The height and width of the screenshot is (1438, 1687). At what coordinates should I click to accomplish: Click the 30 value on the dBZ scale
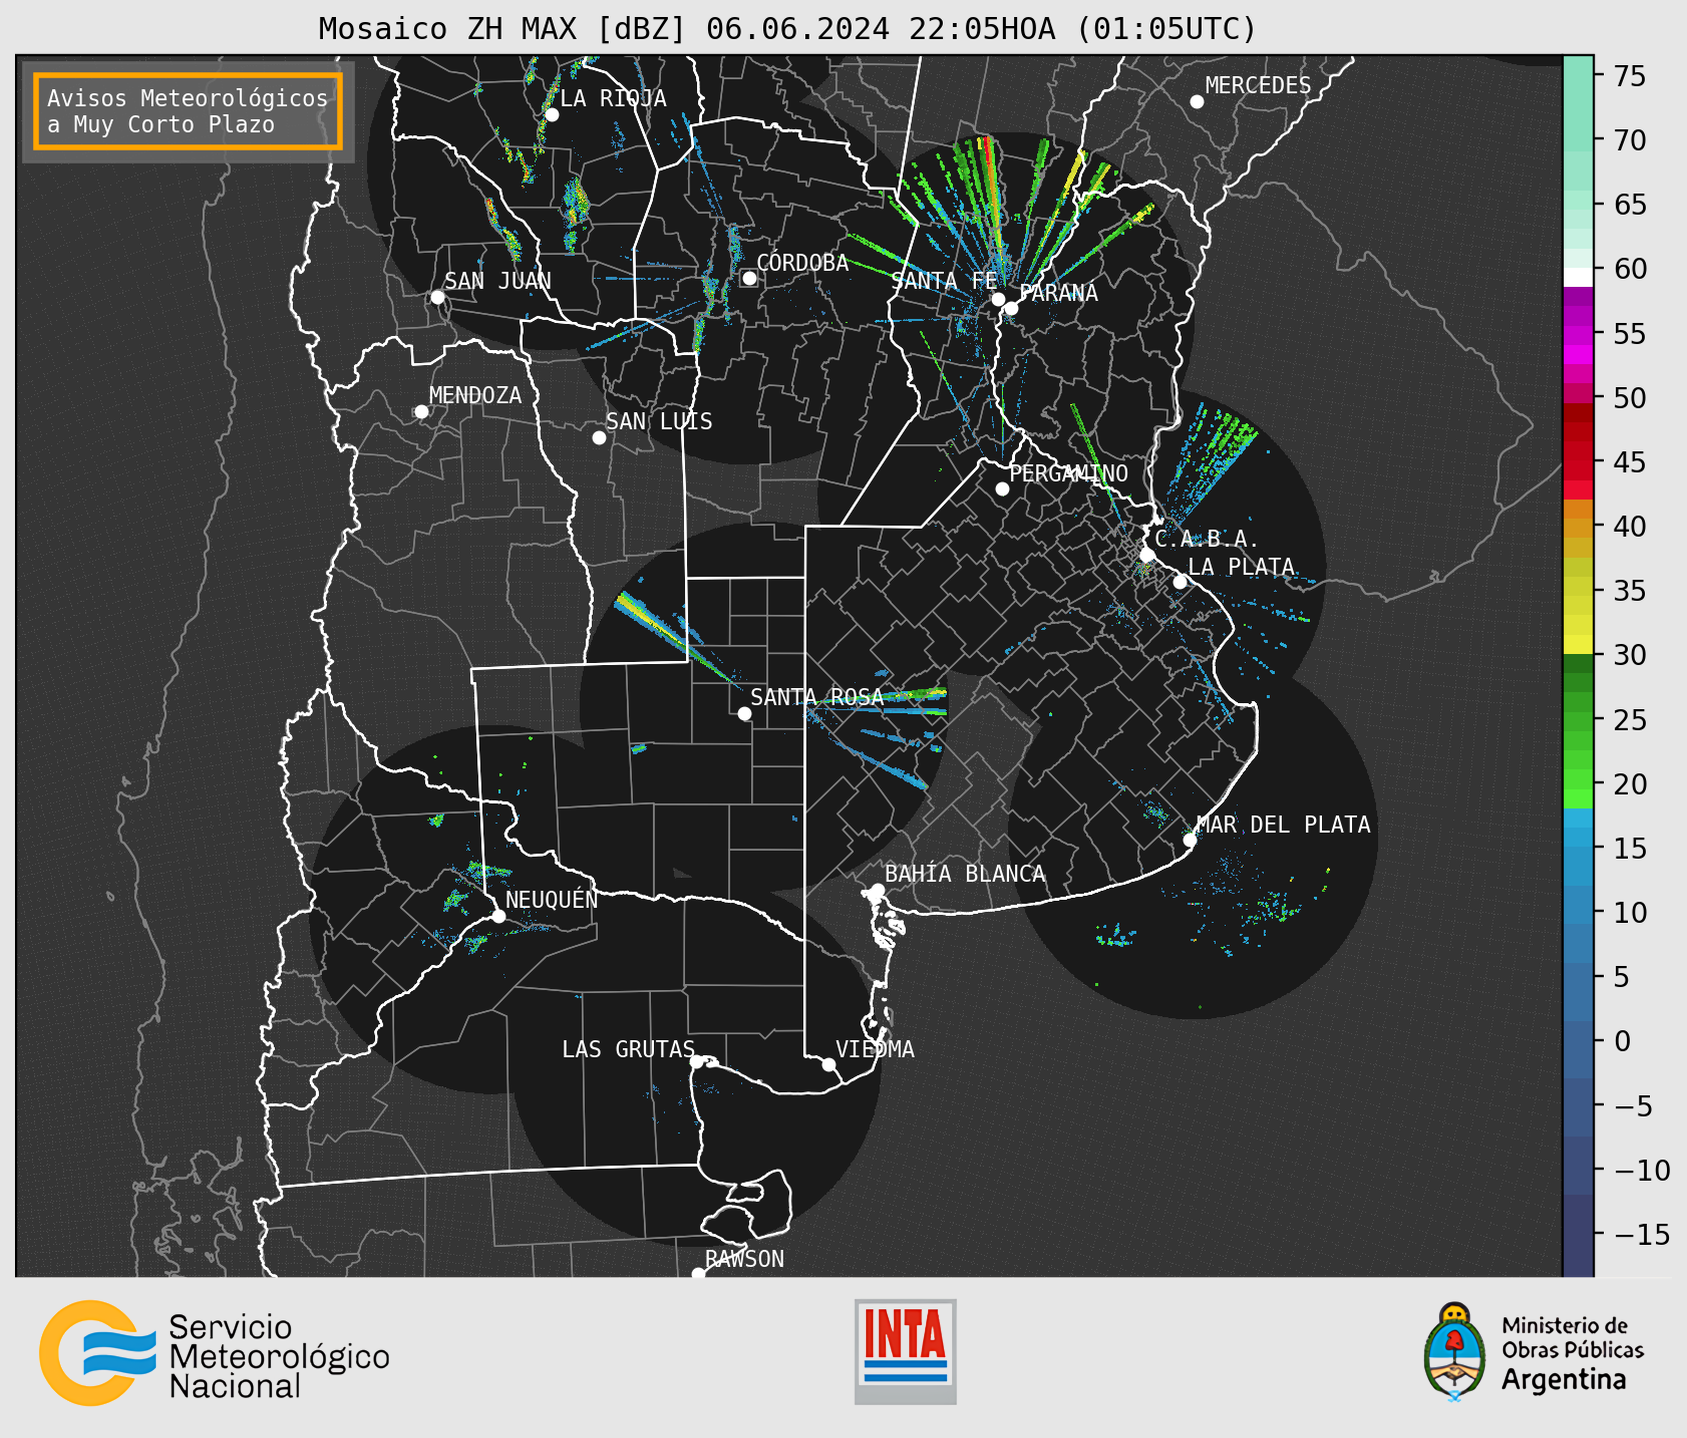pos(1630,655)
